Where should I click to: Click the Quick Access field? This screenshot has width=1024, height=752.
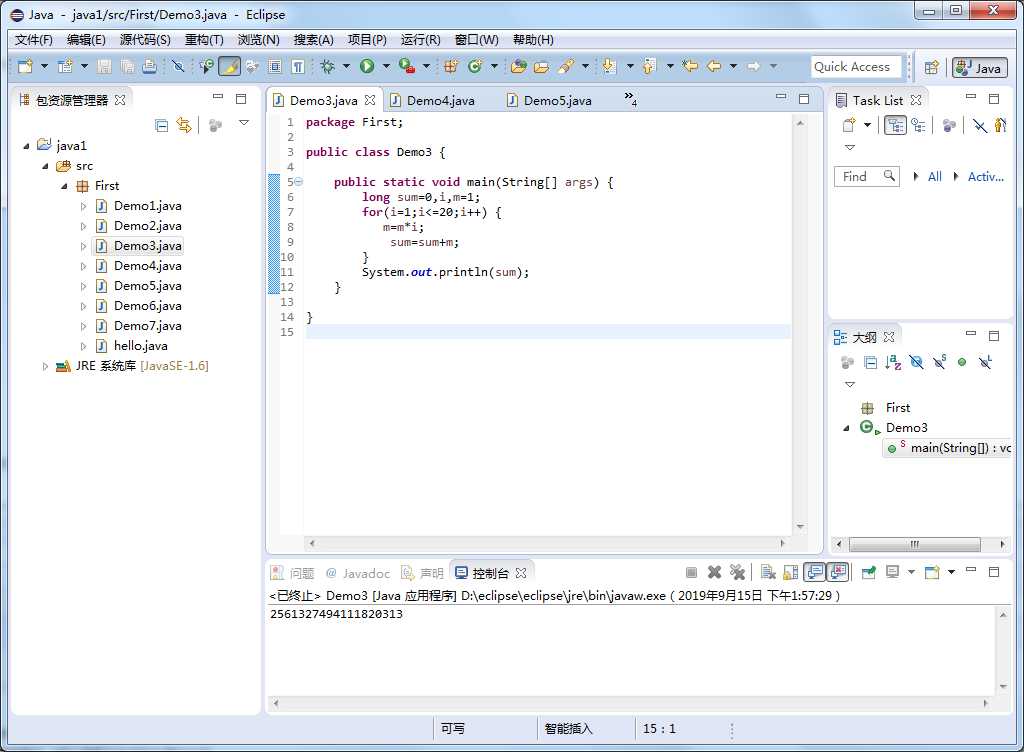pos(856,67)
